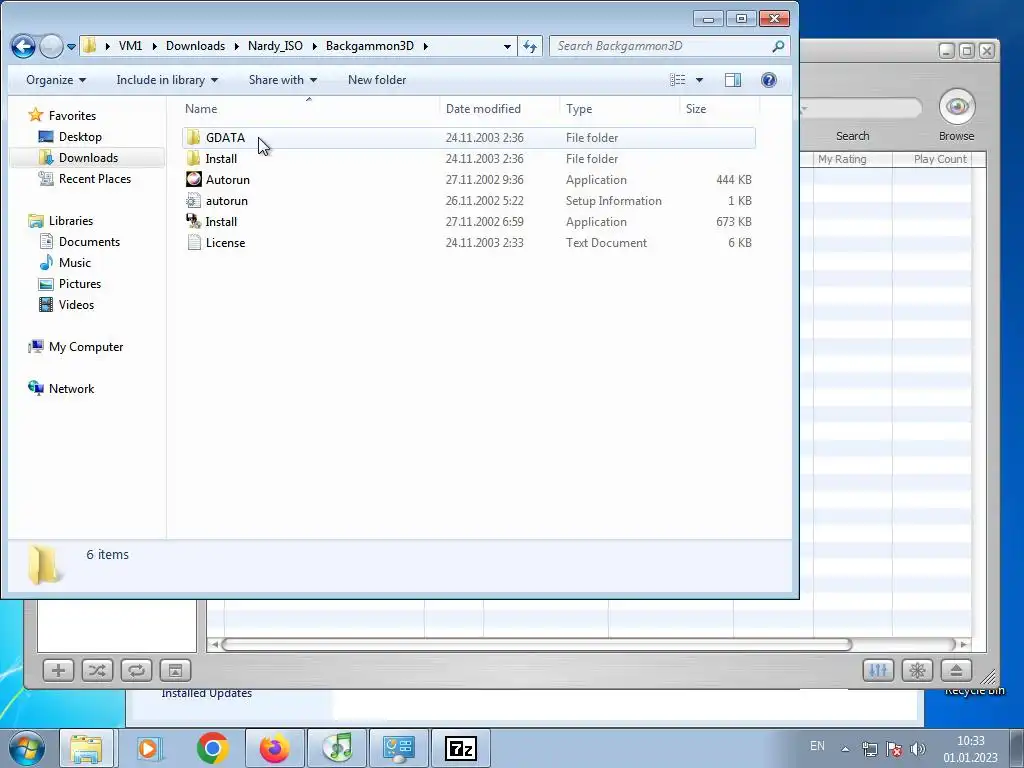Screen dimensions: 1024x768
Task: Expand the arrow after Backgammon3D breadcrumb
Action: click(x=426, y=46)
